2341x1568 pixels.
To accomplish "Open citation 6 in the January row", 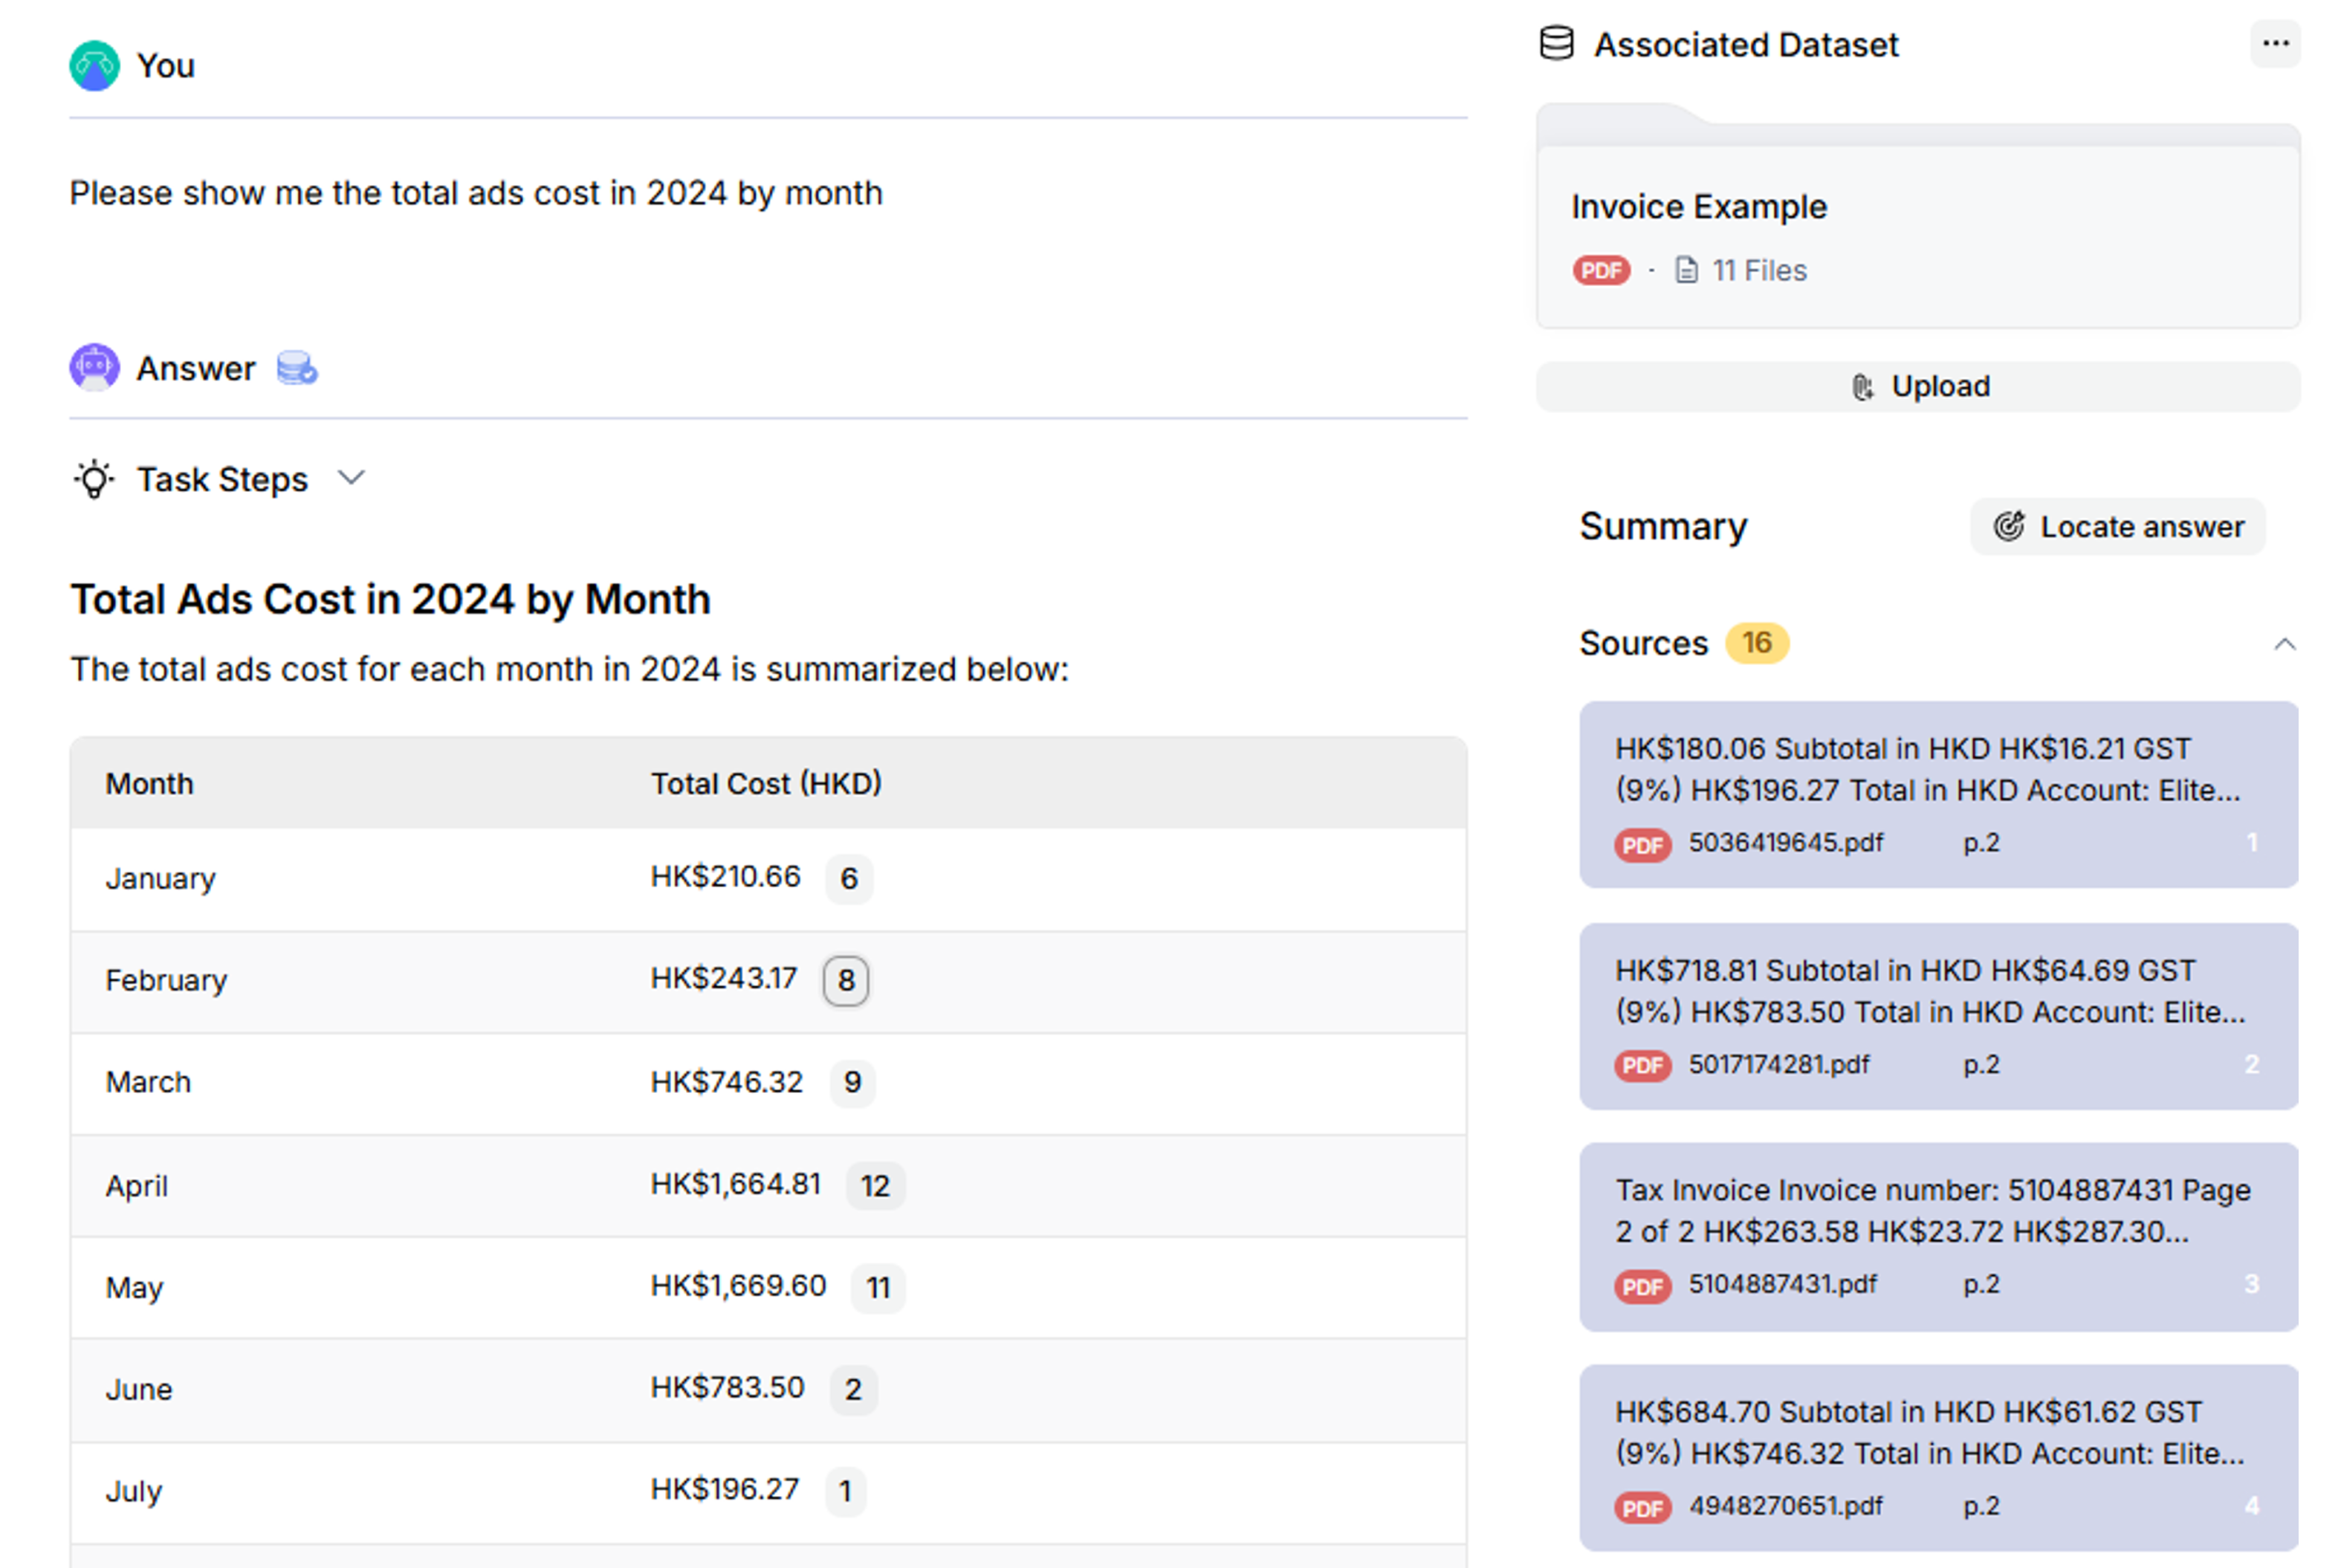I will point(849,878).
